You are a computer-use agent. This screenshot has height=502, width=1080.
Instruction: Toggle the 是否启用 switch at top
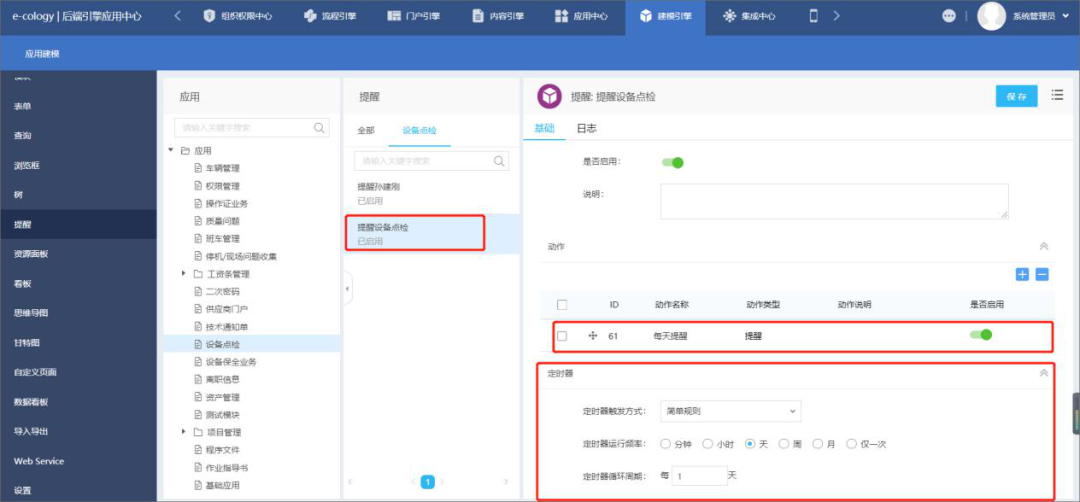[x=672, y=163]
